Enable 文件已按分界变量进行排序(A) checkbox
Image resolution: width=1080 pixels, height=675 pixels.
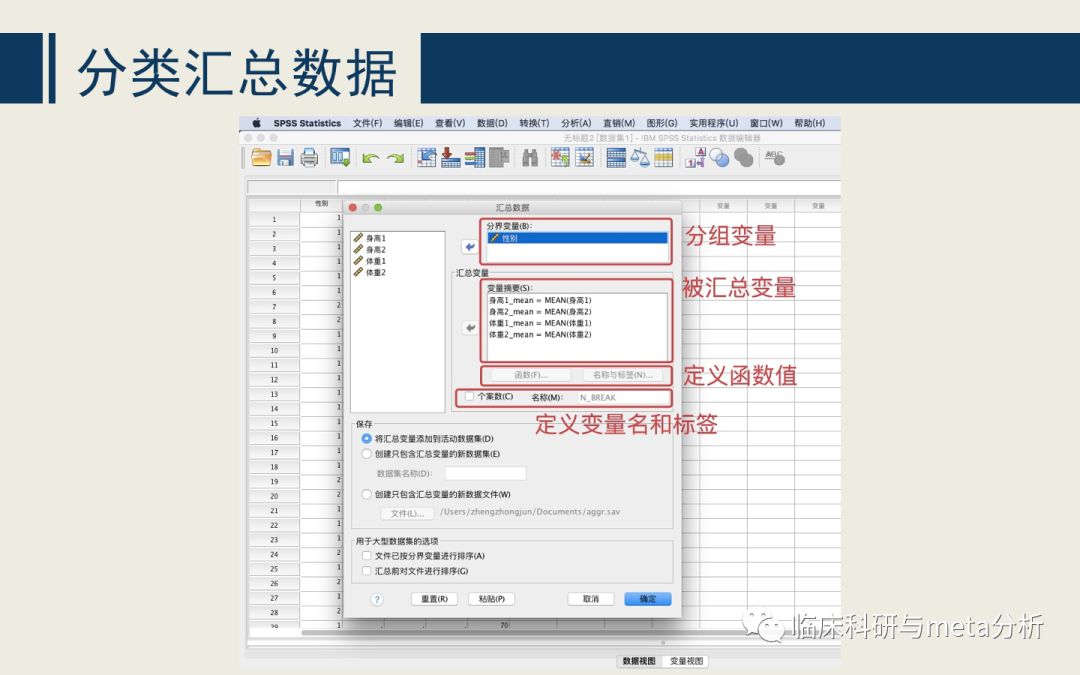tap(366, 556)
